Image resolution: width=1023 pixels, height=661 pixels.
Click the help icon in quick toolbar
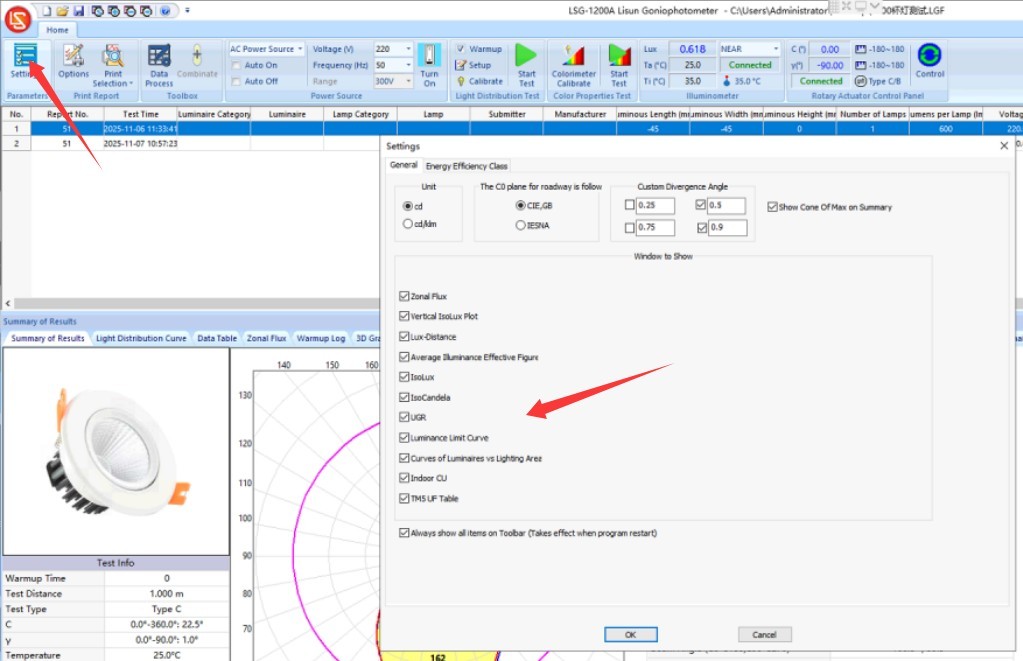[x=166, y=11]
